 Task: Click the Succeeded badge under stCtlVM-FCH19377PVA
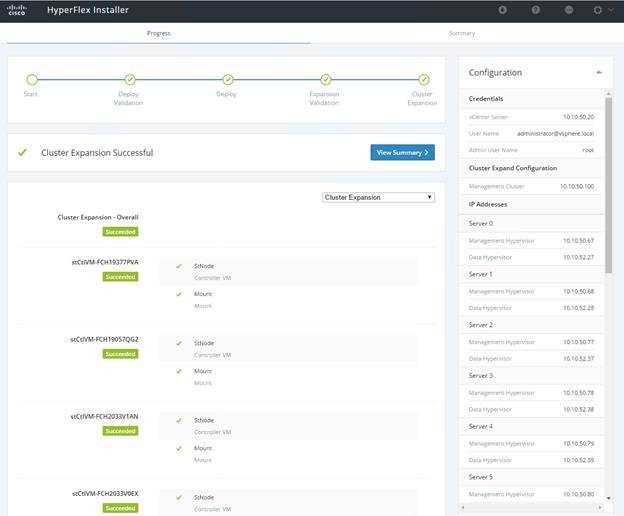pyautogui.click(x=120, y=277)
